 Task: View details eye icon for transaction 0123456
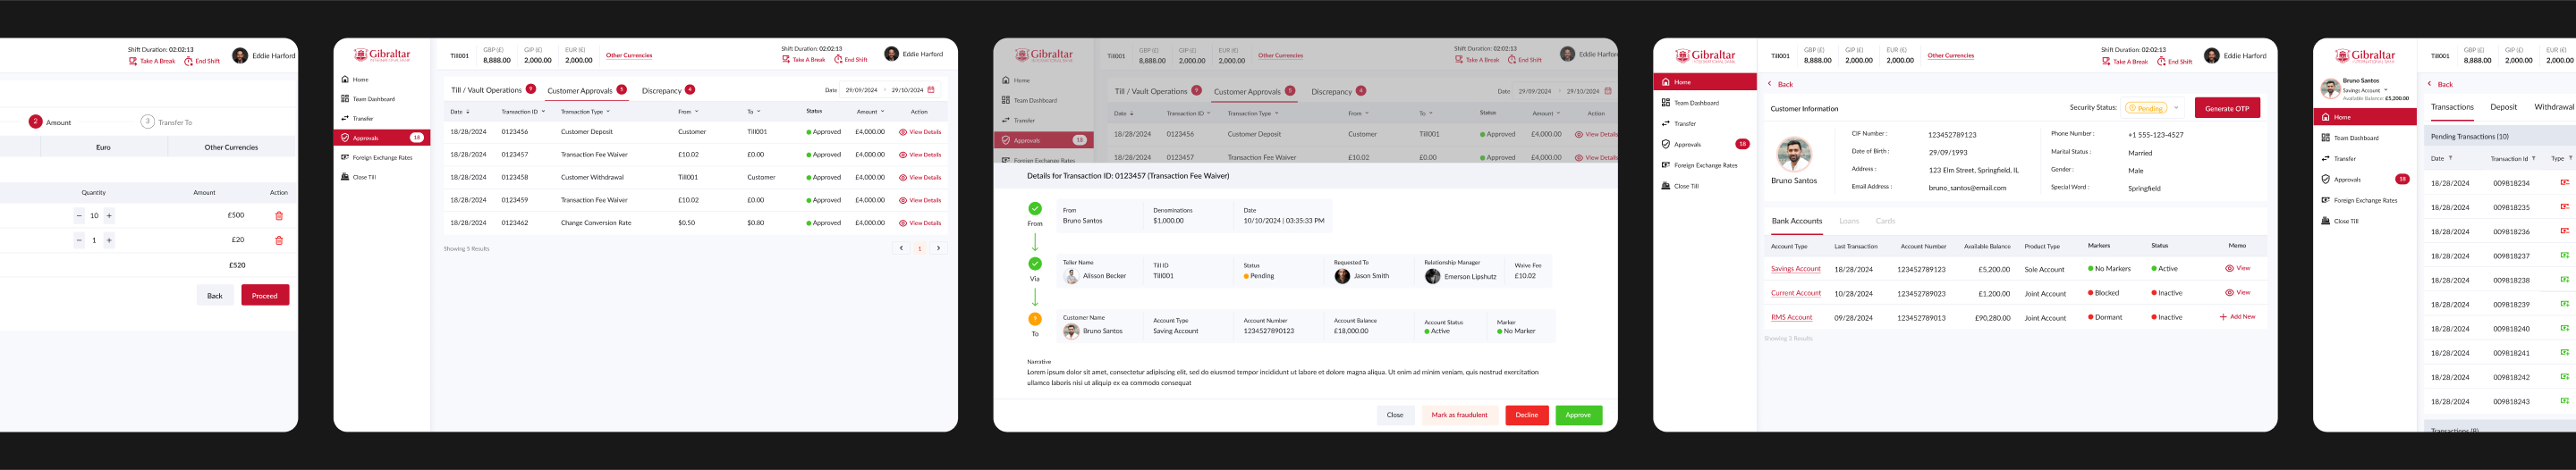click(x=902, y=132)
